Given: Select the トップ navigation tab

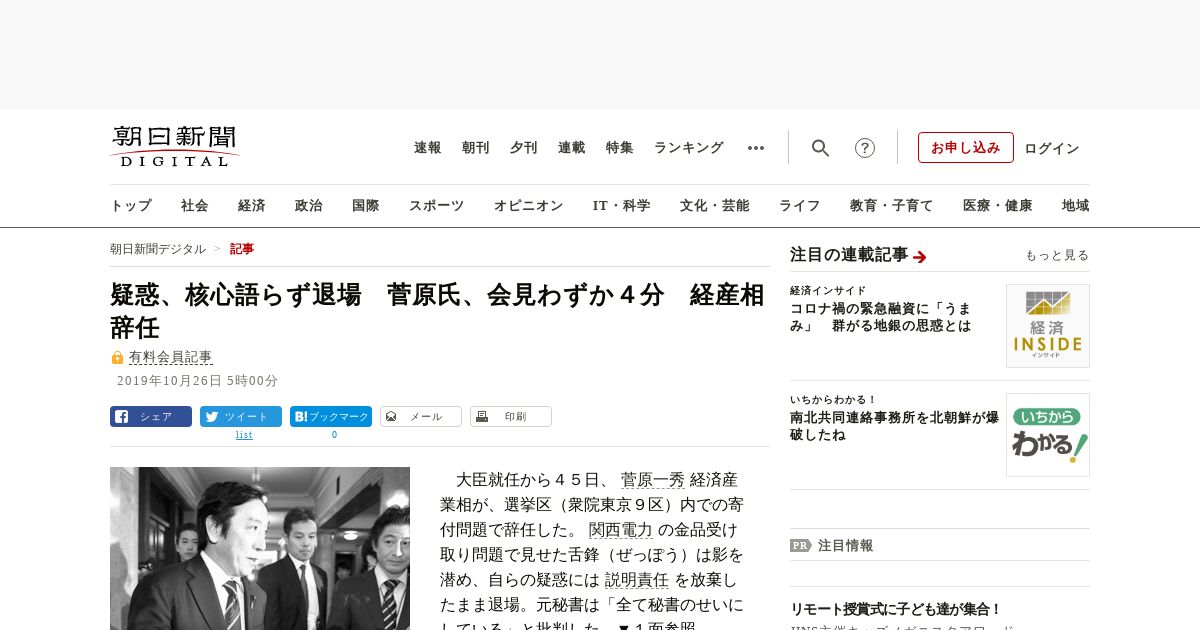Looking at the screenshot, I should pyautogui.click(x=131, y=206).
